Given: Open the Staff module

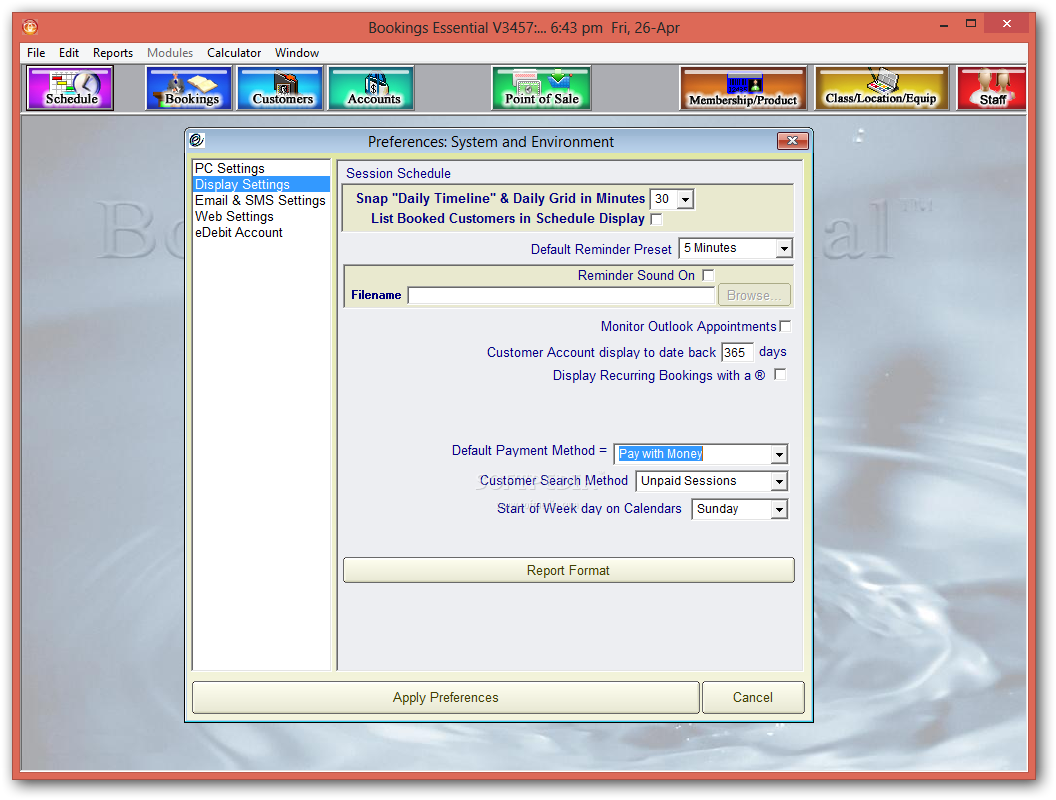Looking at the screenshot, I should (991, 88).
